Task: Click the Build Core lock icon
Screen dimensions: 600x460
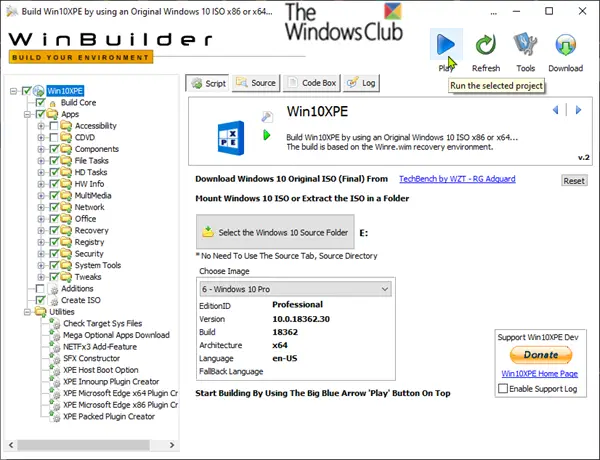Action: pos(53,103)
